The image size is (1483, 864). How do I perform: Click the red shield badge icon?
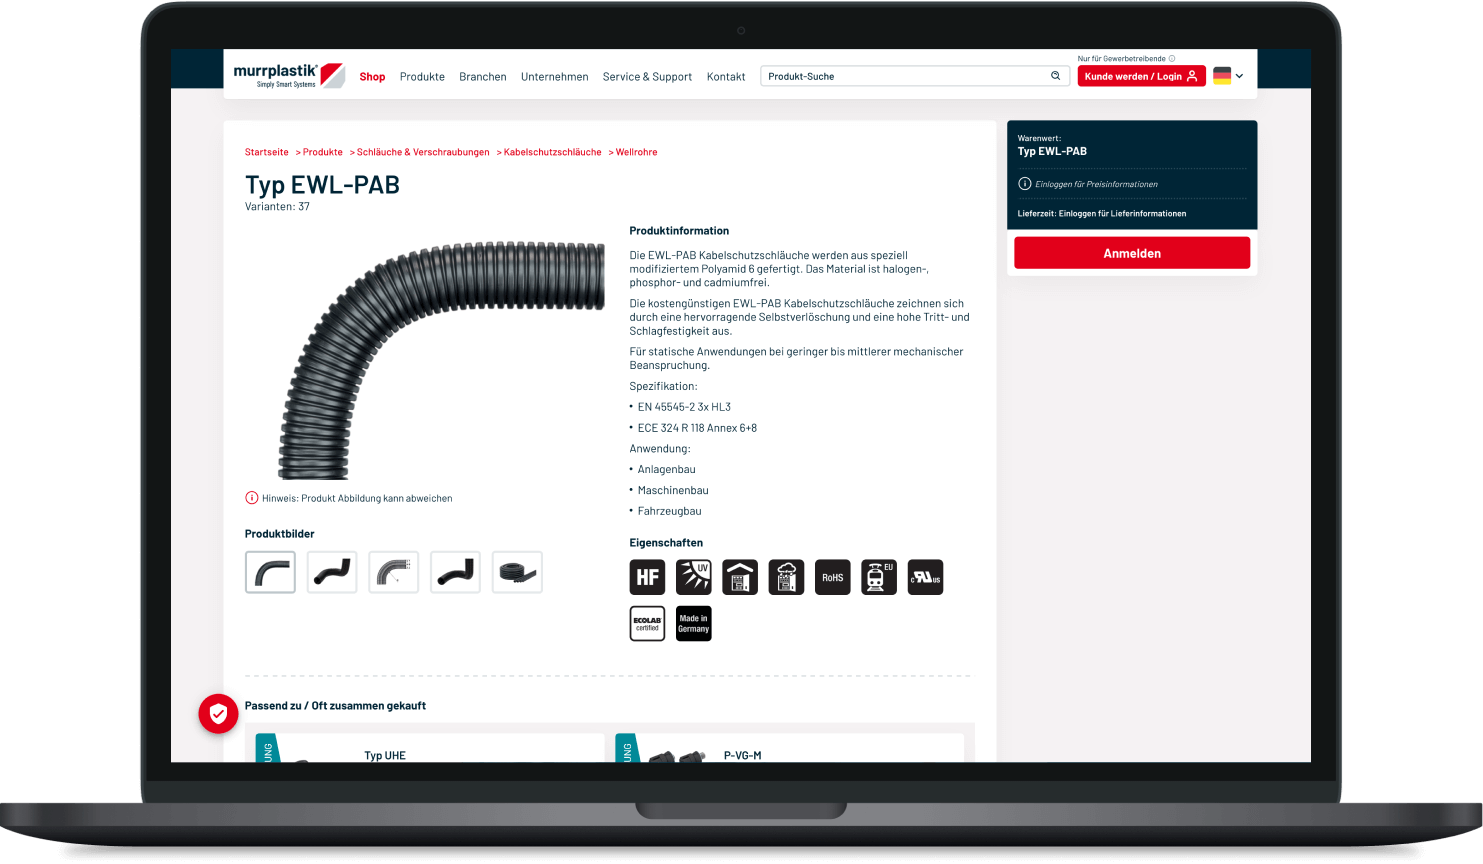click(218, 714)
